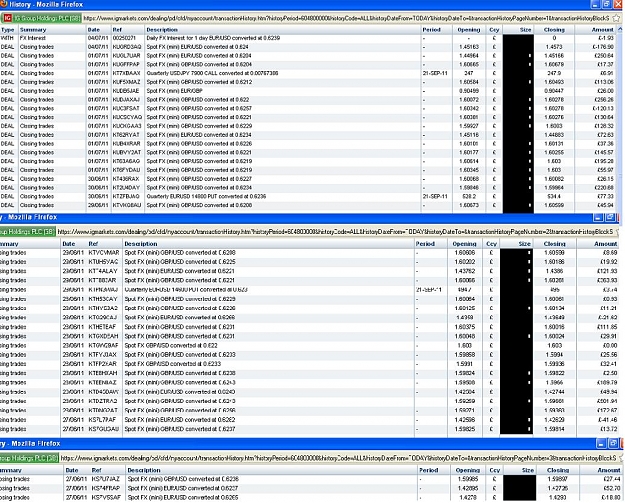The image size is (625, 503).
Task: Minimize the bottom Firefox window
Action: point(602,443)
